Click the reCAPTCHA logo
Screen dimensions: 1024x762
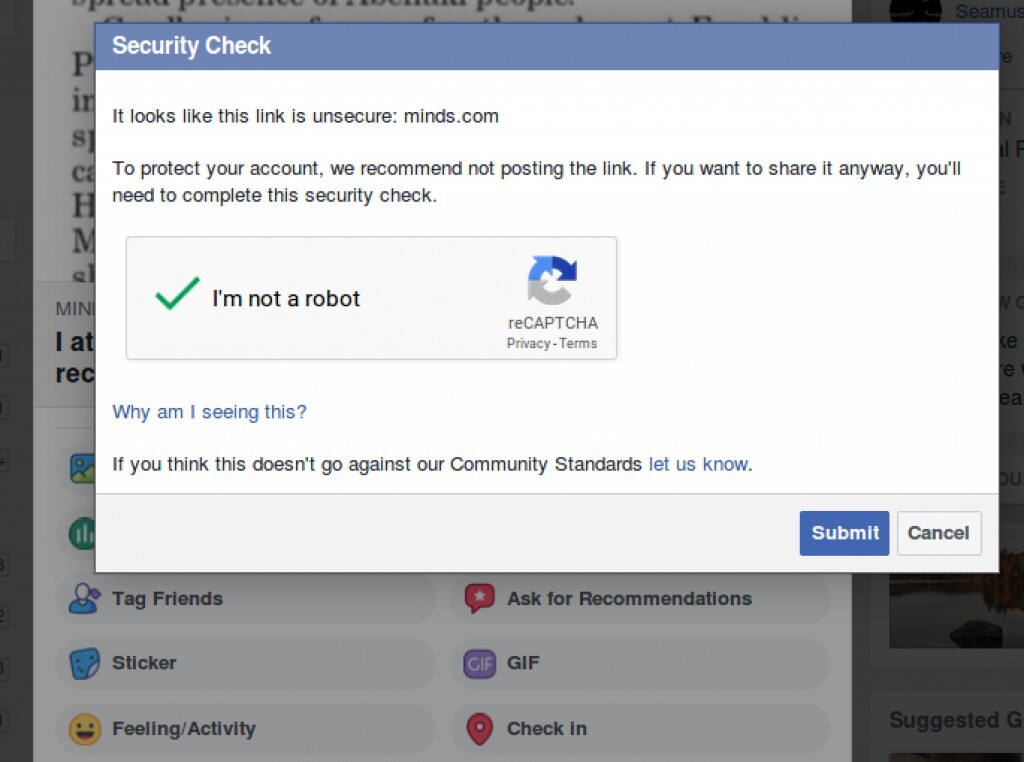(x=552, y=280)
